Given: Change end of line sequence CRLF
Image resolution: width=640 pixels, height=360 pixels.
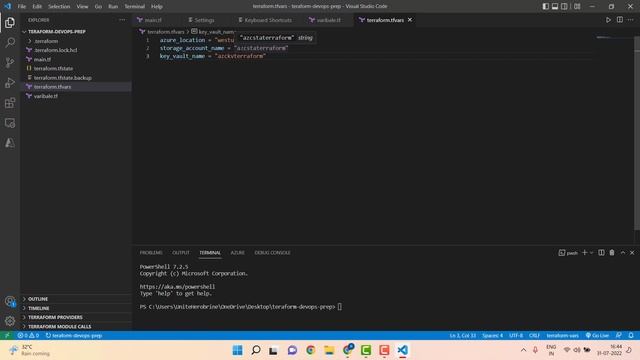Looking at the screenshot, I should click(x=534, y=336).
